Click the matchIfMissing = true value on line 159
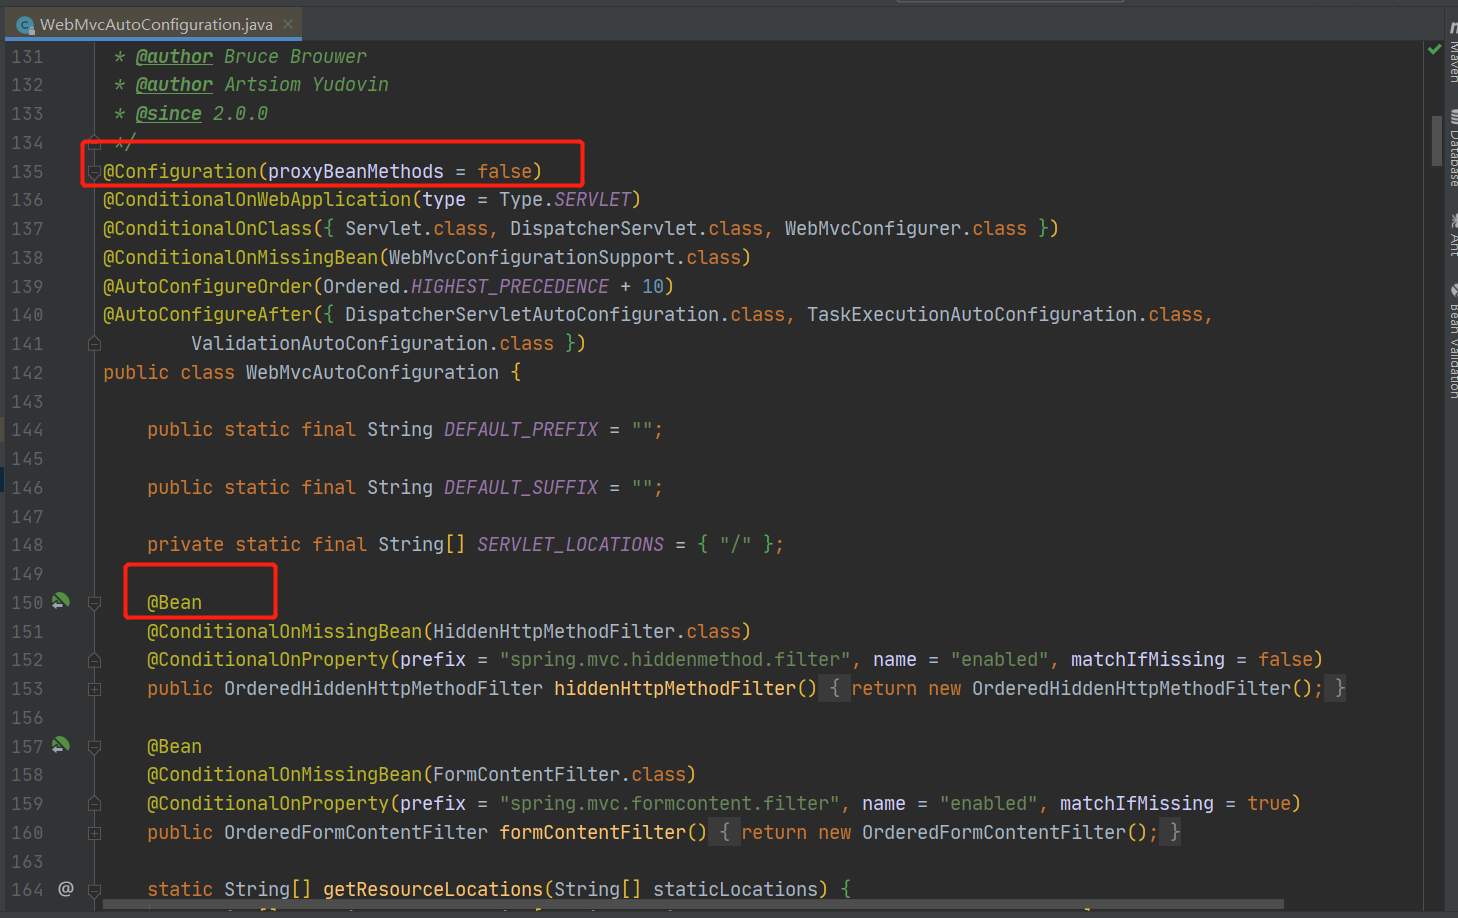 click(1268, 803)
